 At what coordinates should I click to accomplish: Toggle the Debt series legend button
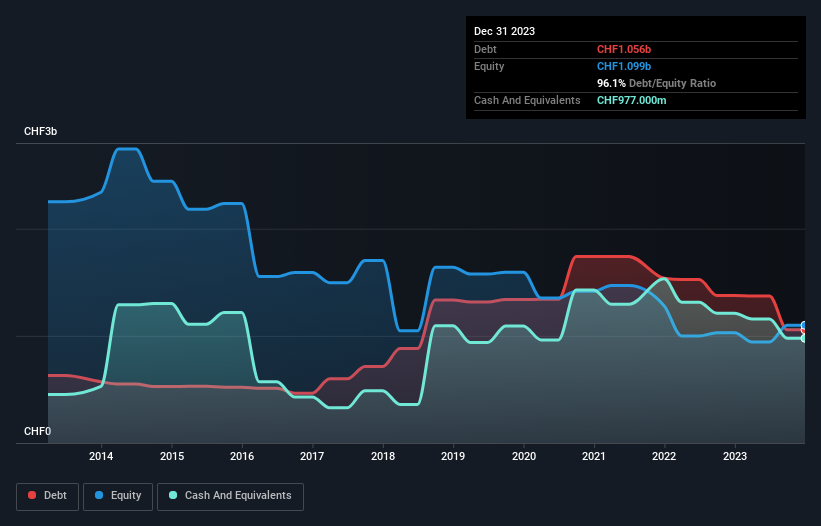click(48, 496)
